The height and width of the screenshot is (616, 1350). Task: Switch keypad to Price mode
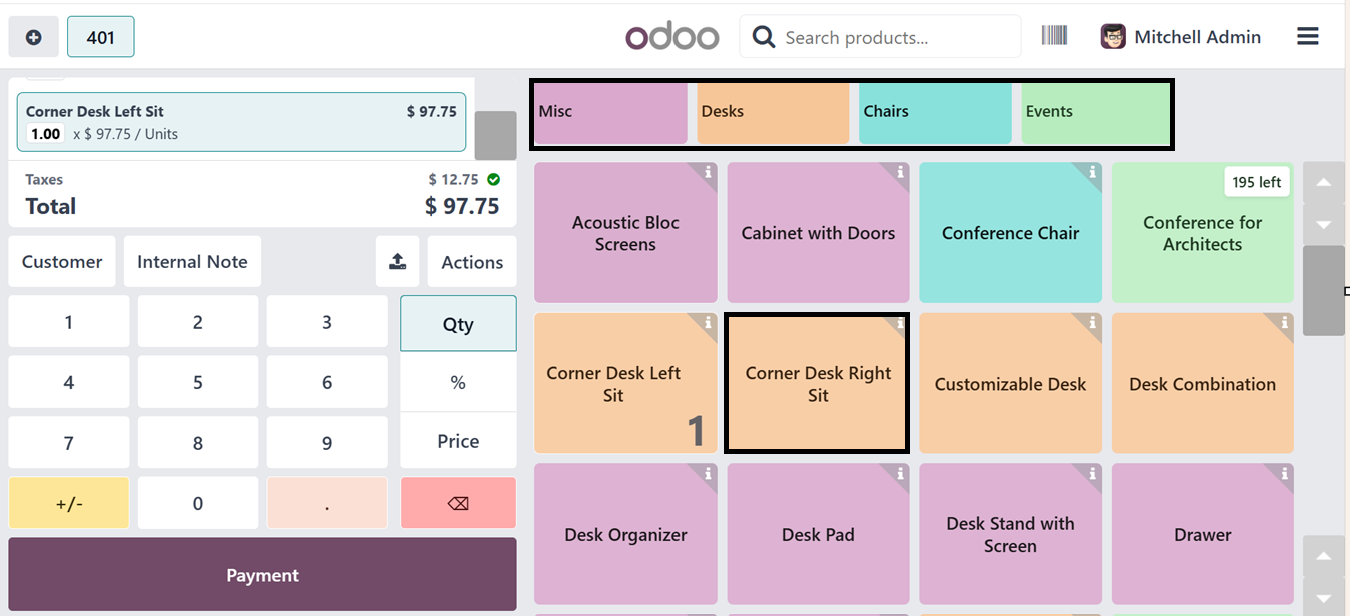458,441
